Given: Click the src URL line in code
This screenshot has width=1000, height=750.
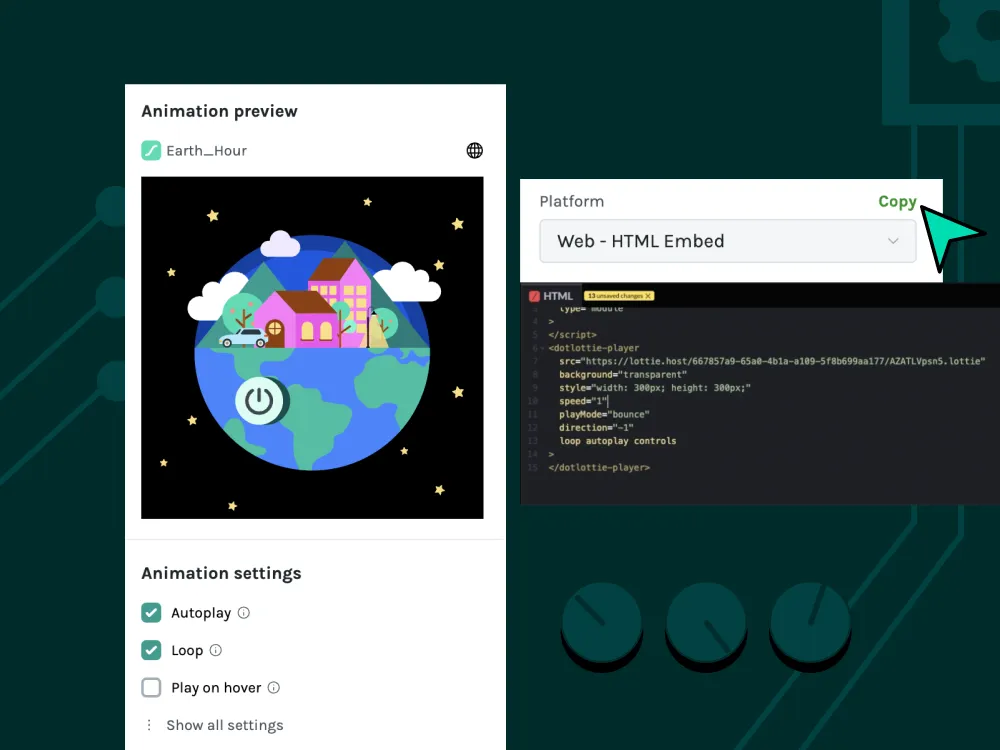Looking at the screenshot, I should pos(772,361).
